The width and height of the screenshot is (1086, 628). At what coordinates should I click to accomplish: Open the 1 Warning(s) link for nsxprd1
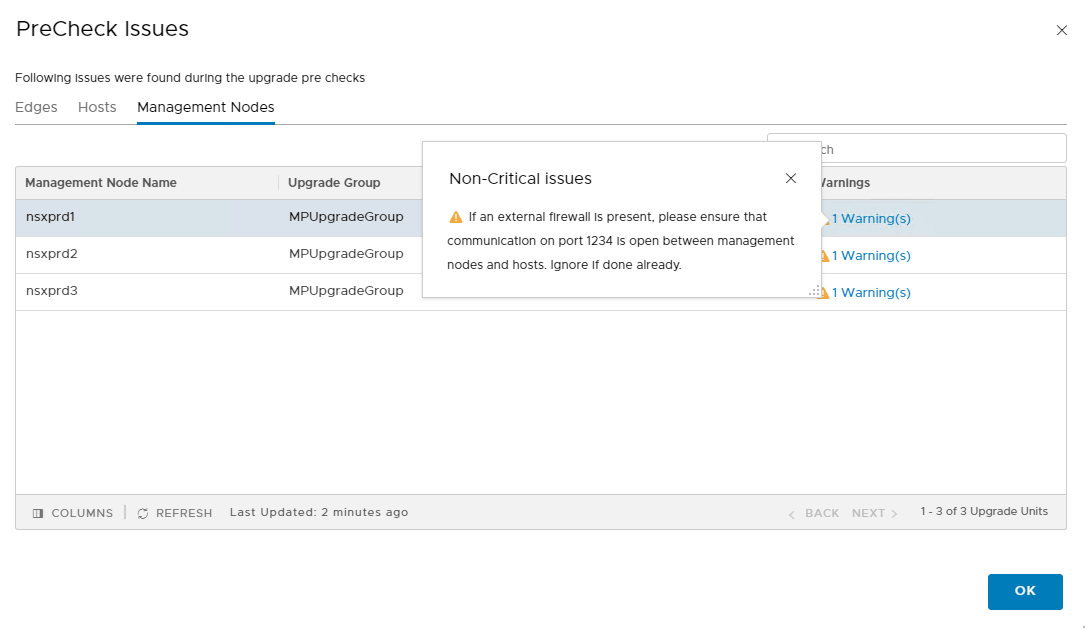tap(871, 219)
